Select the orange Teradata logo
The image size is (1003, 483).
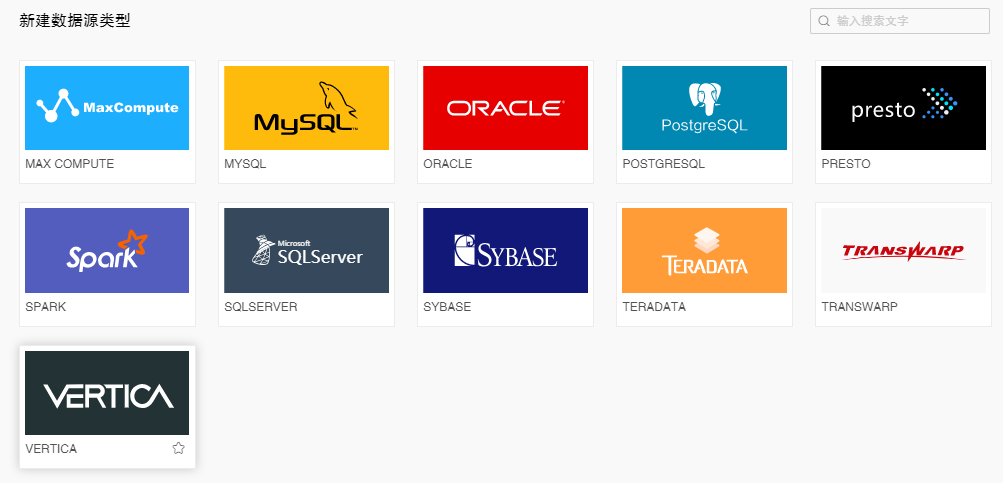(x=704, y=250)
